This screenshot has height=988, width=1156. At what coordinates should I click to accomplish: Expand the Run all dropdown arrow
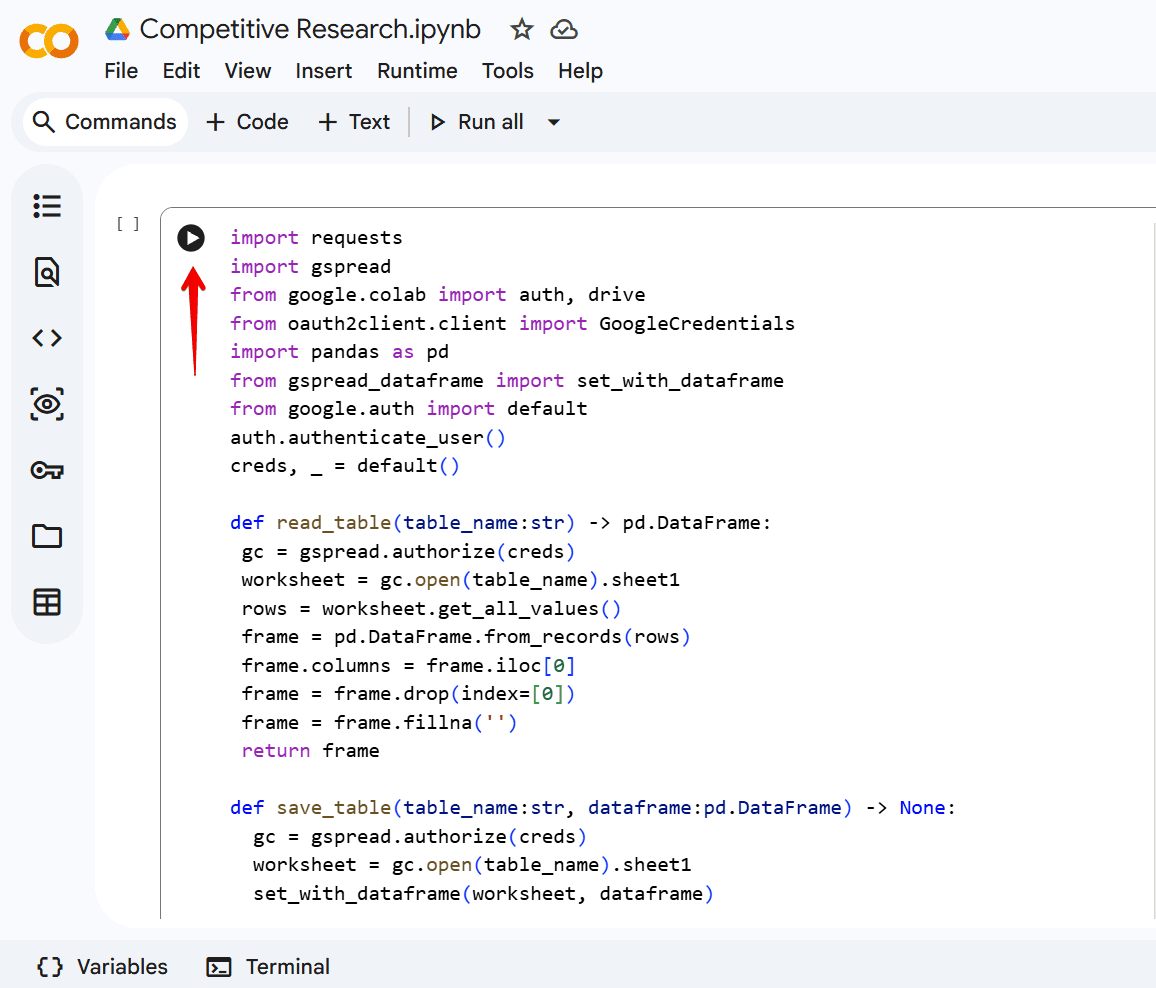coord(554,122)
